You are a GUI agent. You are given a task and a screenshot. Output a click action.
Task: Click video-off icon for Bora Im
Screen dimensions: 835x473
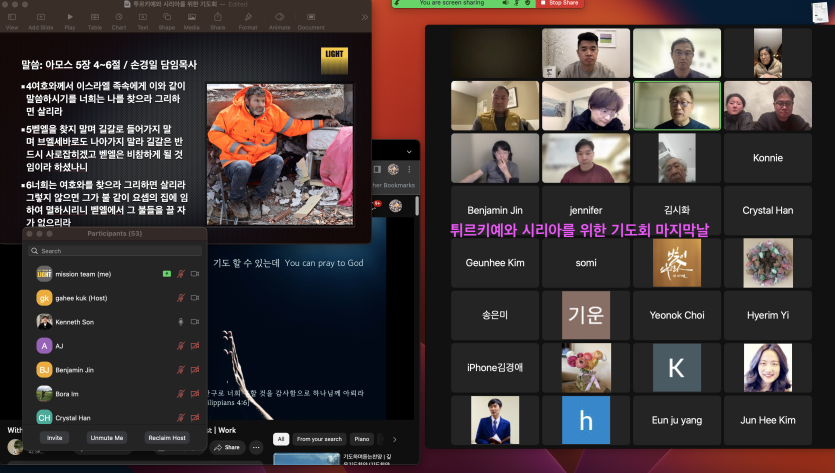tap(195, 394)
